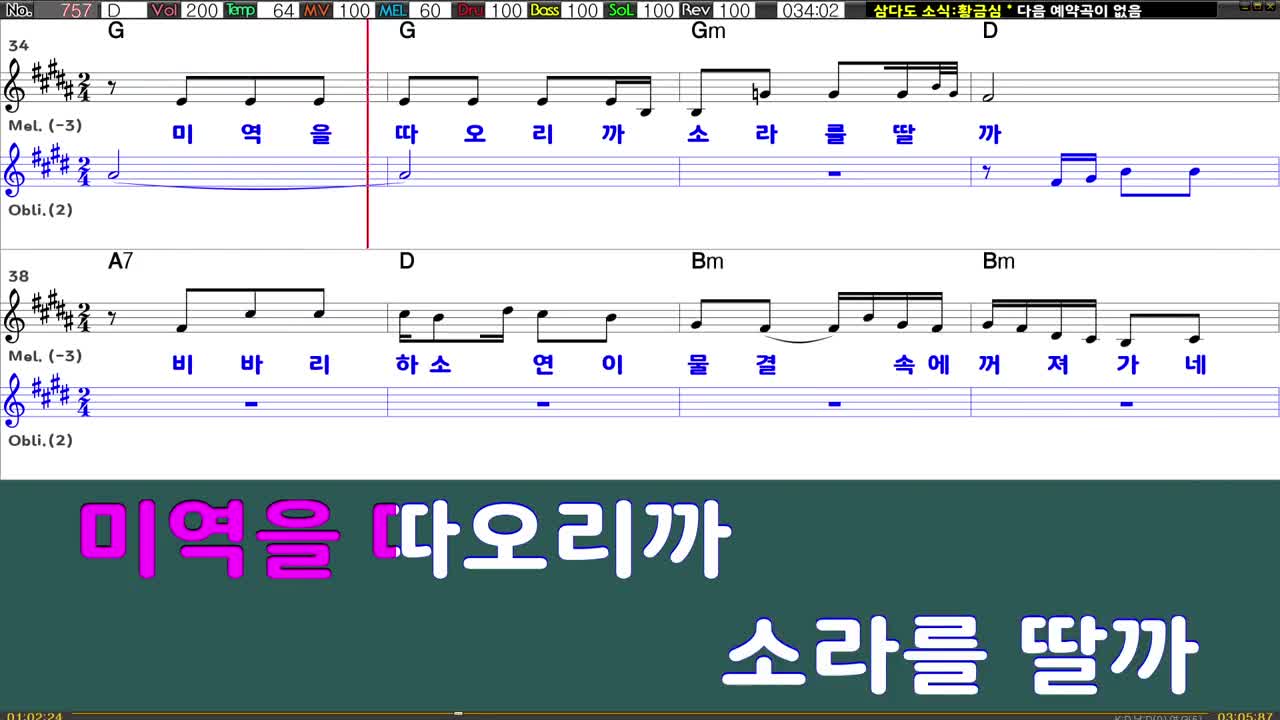Click the red Vol label

pos(165,10)
